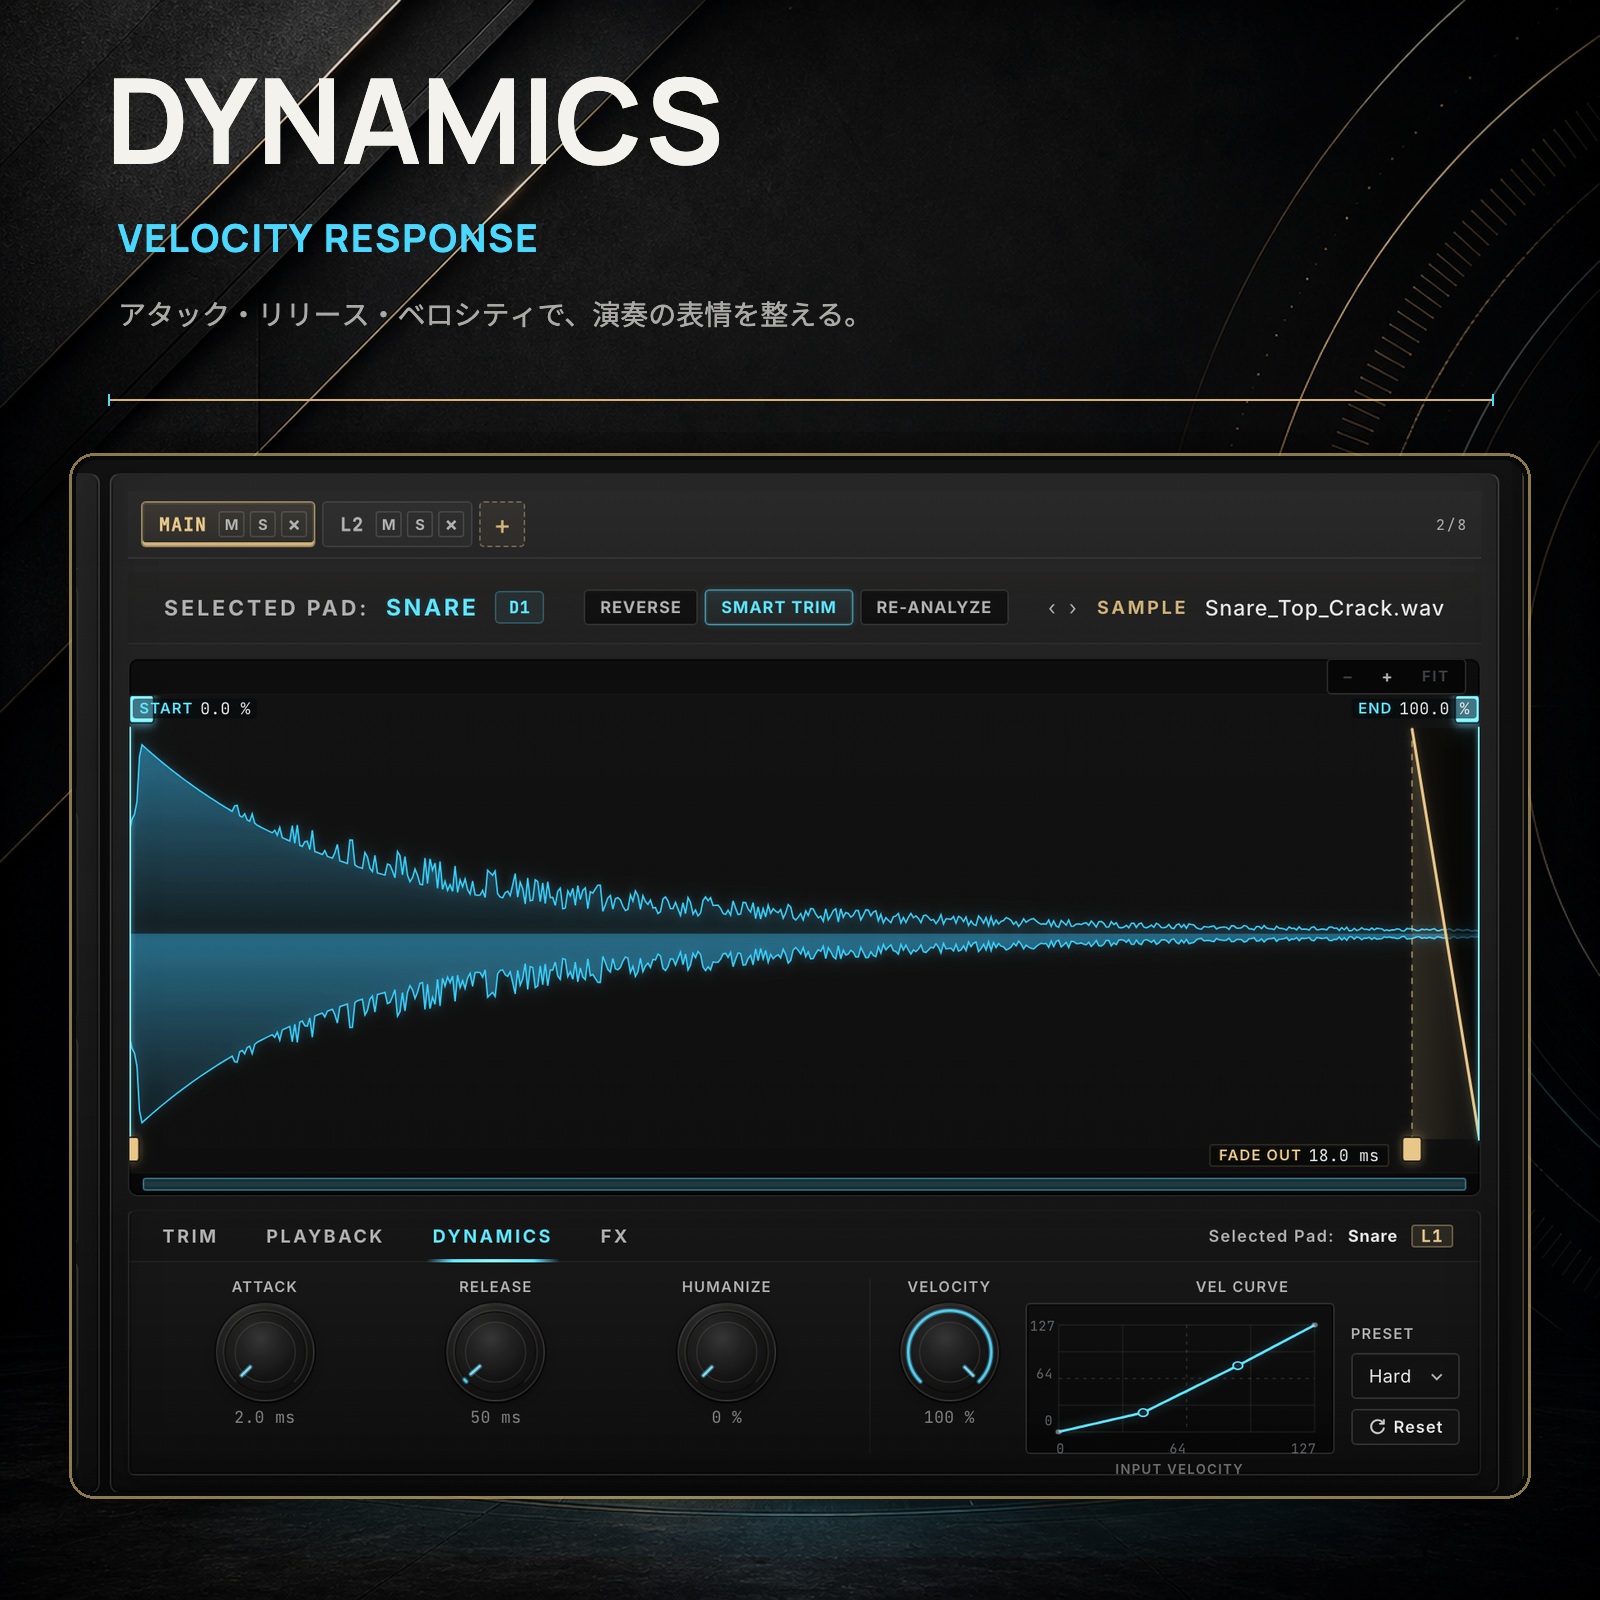This screenshot has height=1600, width=1600.
Task: Click the 50 ms release value
Action: pyautogui.click(x=495, y=1418)
